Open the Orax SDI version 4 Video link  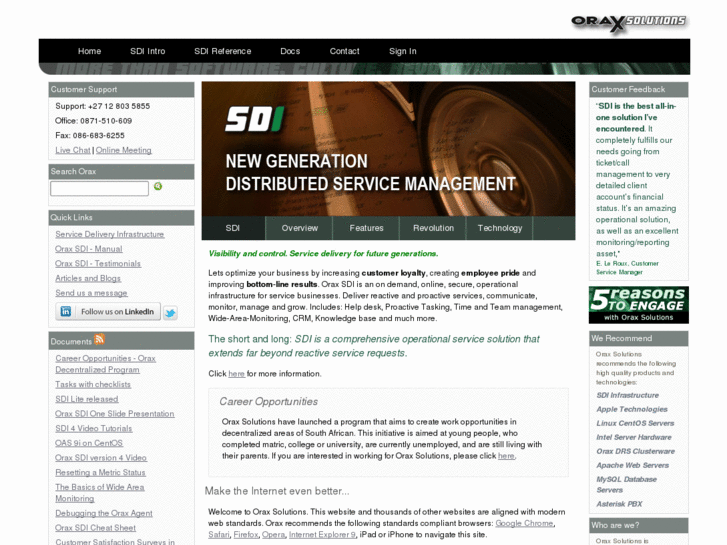point(101,458)
